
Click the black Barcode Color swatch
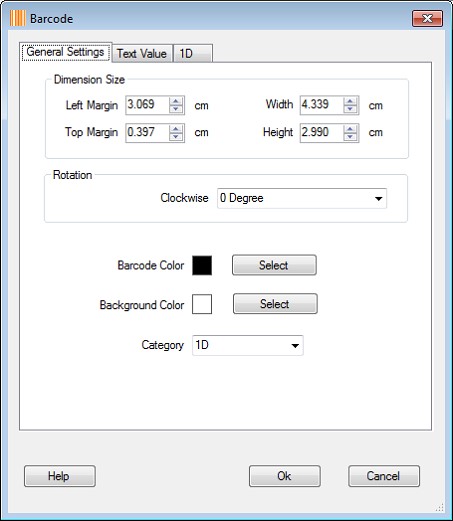coord(202,265)
